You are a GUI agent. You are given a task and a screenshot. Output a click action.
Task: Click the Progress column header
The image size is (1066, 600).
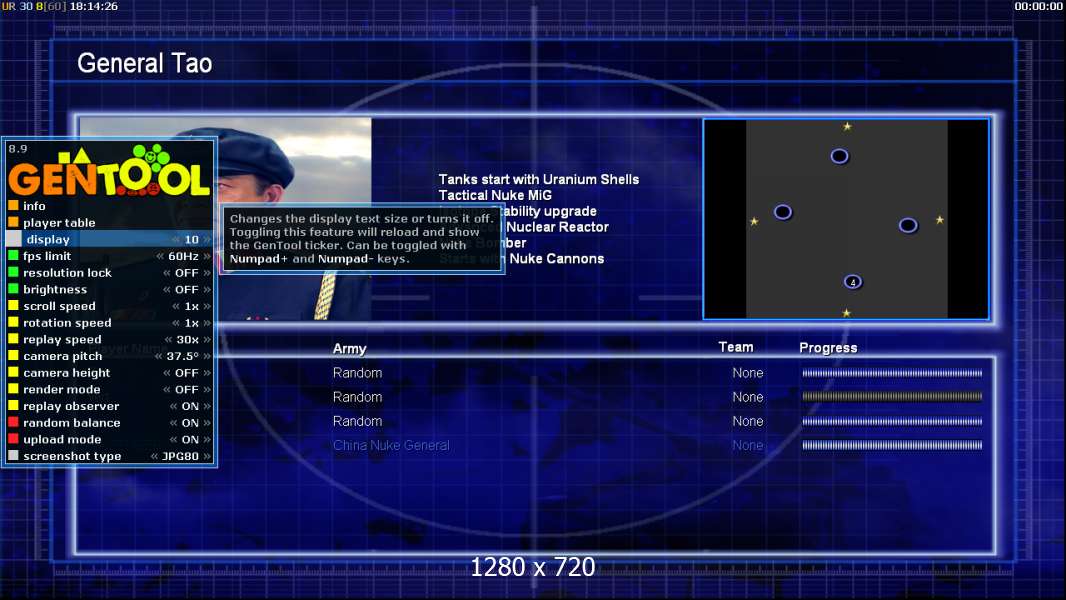828,348
